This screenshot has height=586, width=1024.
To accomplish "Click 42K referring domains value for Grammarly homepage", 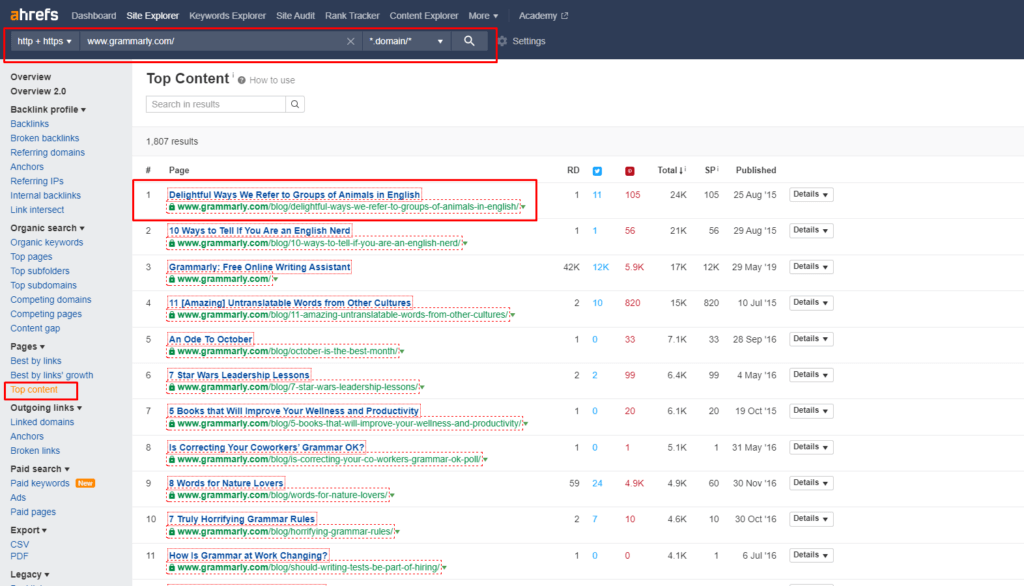I will coord(571,267).
